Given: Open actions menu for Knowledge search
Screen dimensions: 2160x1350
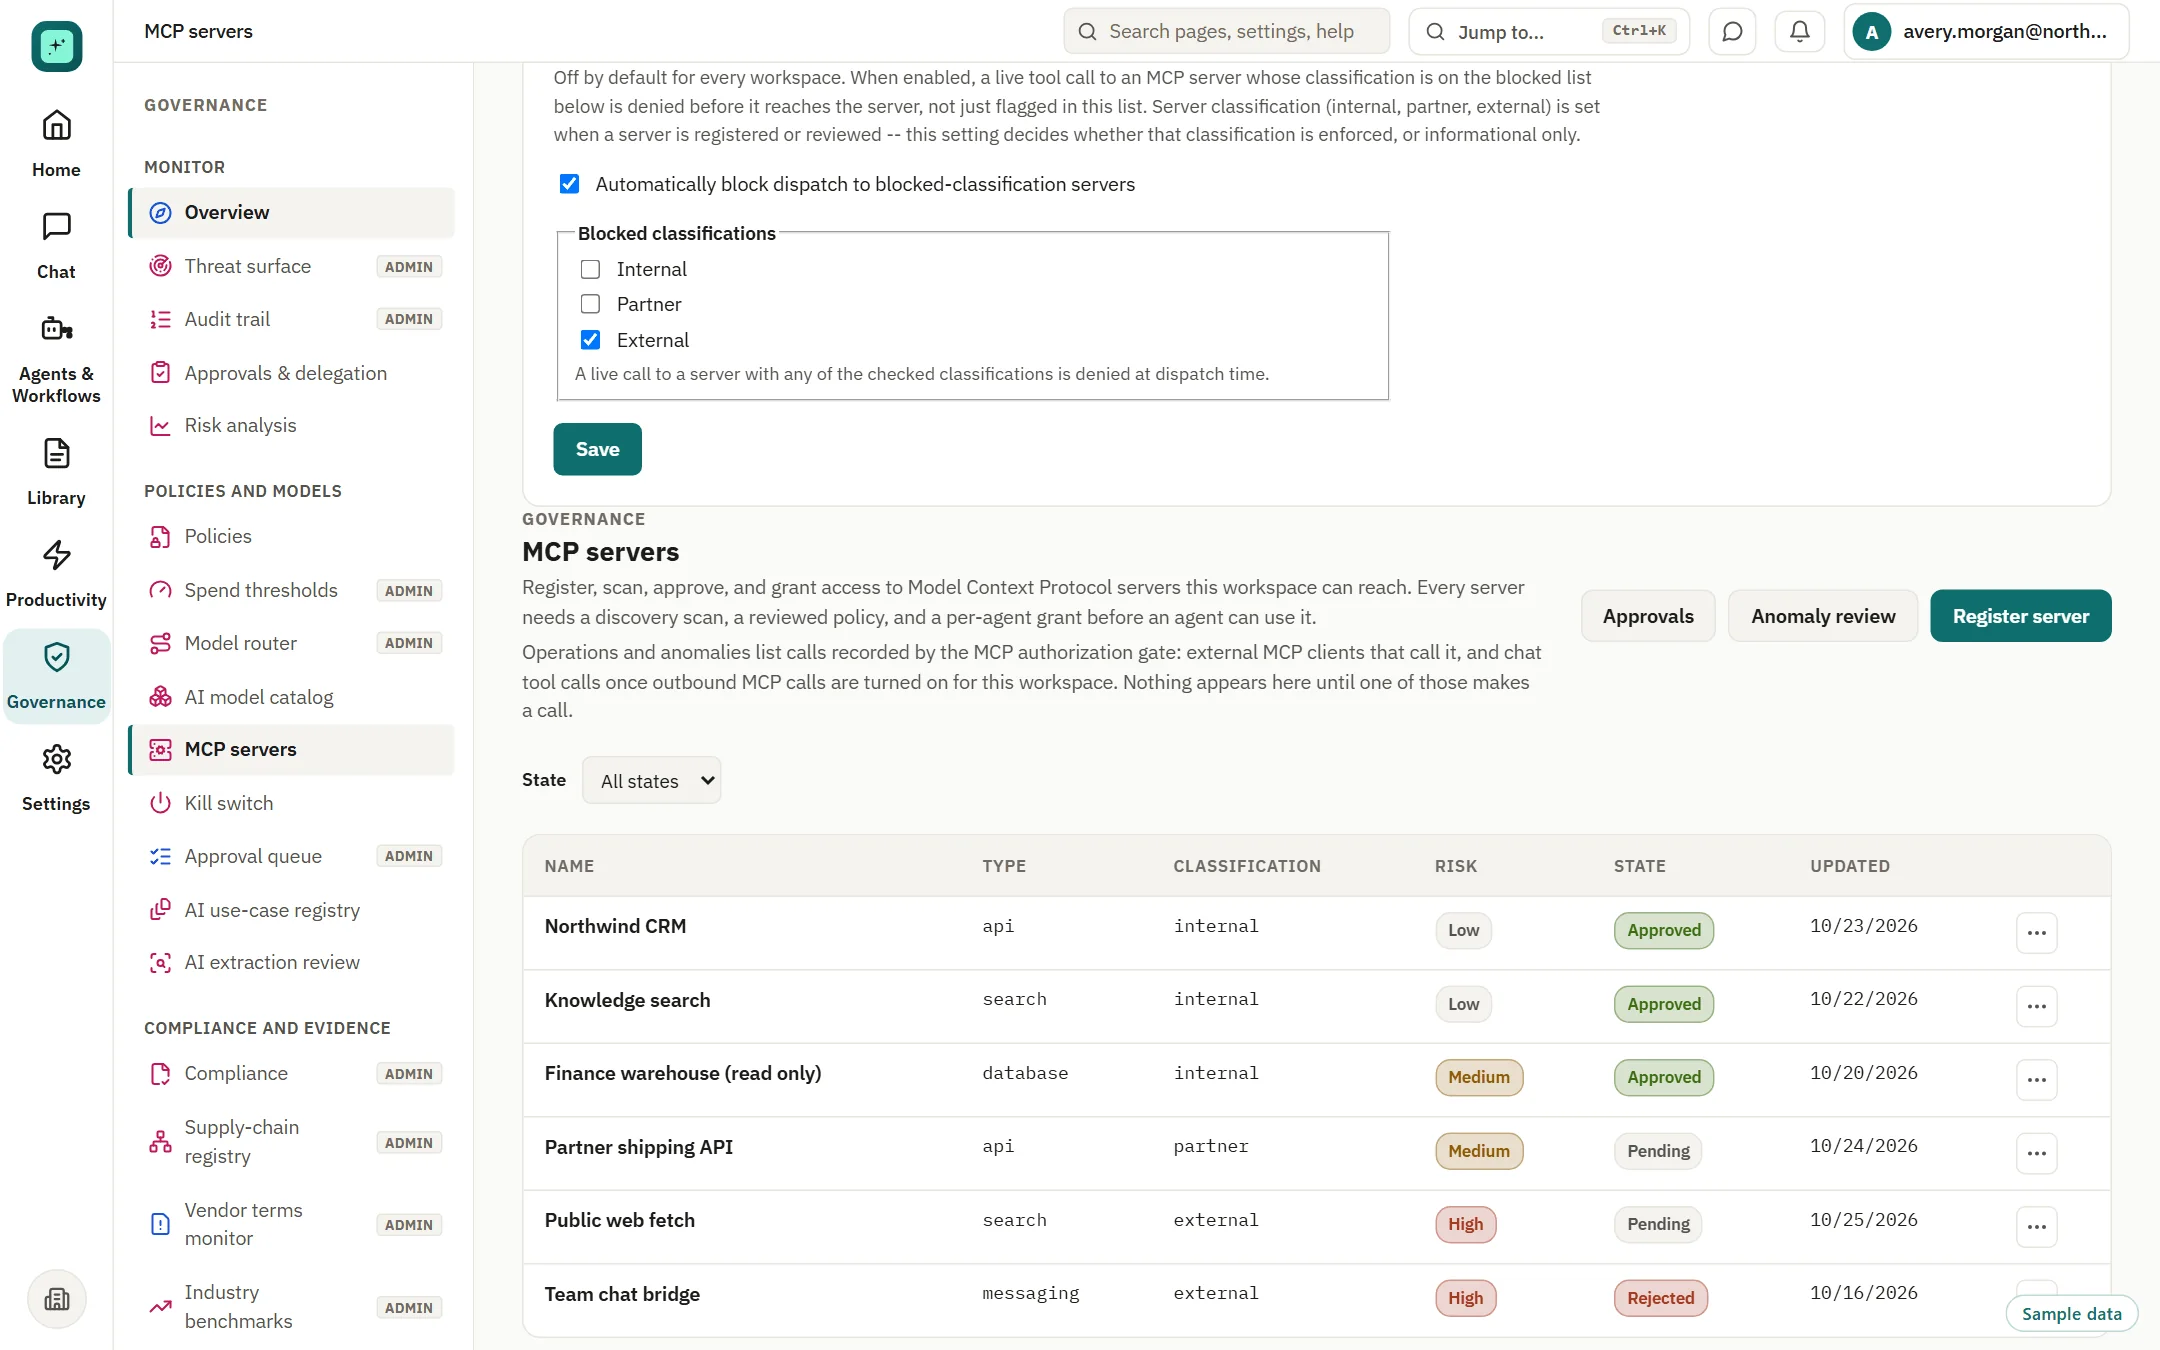Looking at the screenshot, I should pos(2036,1006).
